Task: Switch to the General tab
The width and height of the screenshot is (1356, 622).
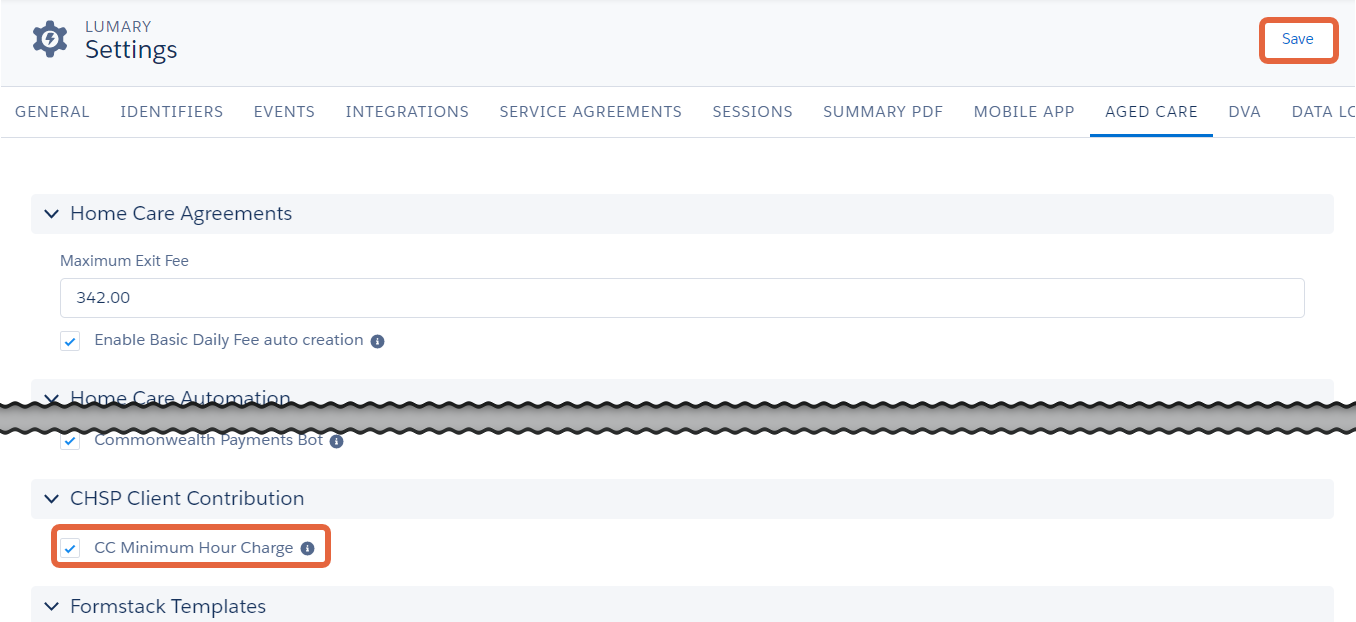Action: click(x=52, y=112)
